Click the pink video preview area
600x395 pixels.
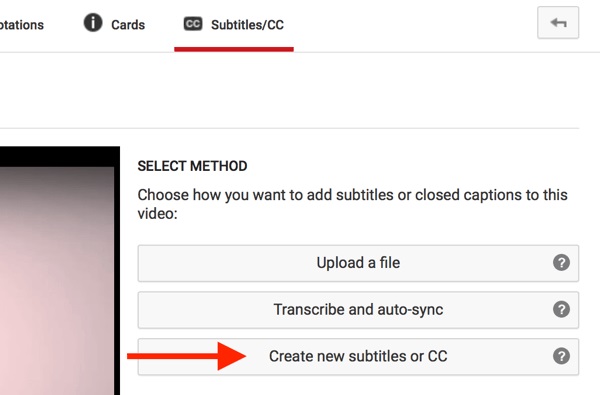pyautogui.click(x=57, y=281)
